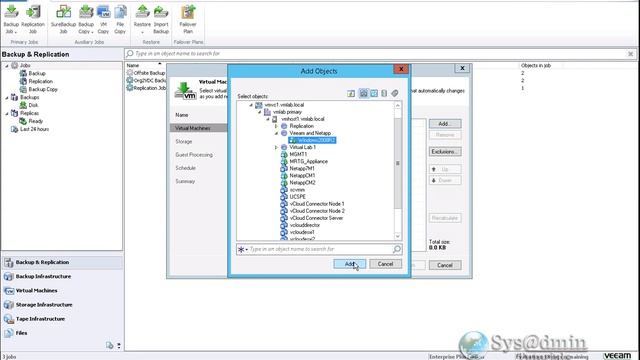
Task: Switch to Hosts and Clusters view icon
Action: tap(363, 93)
